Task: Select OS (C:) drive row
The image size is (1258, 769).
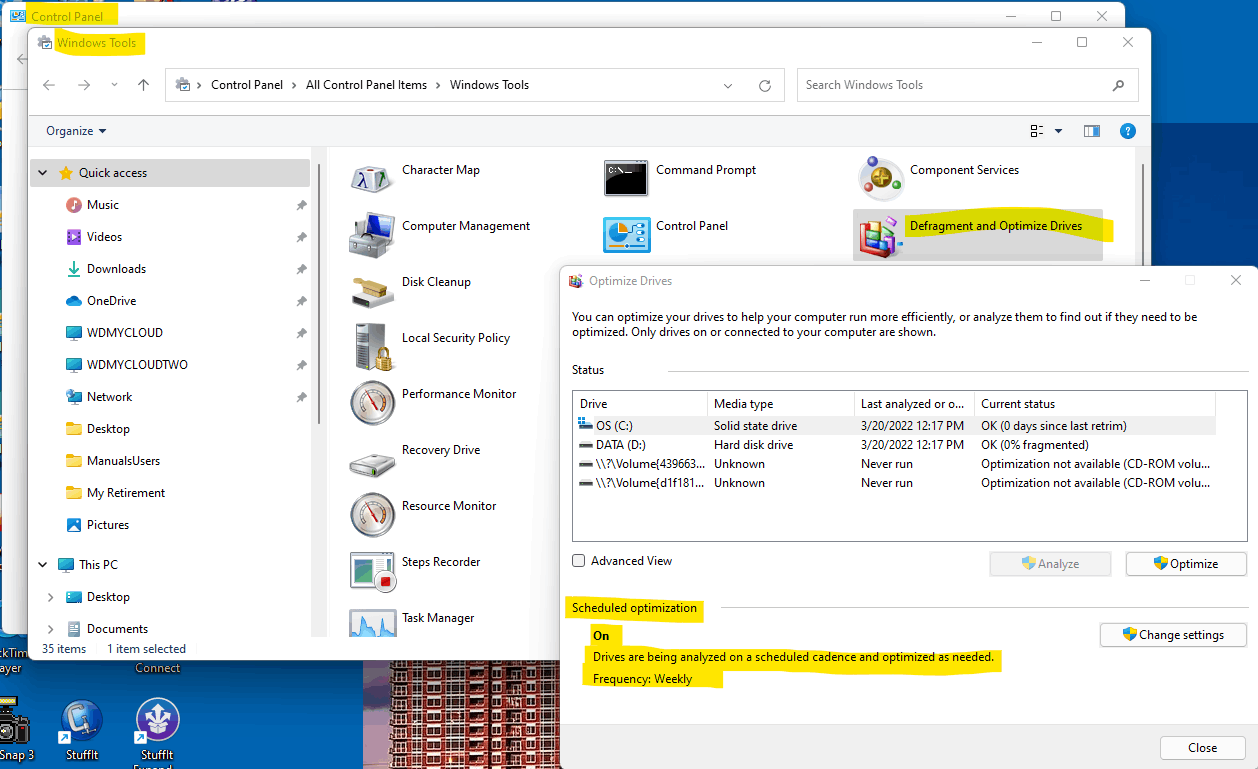Action: coord(894,426)
